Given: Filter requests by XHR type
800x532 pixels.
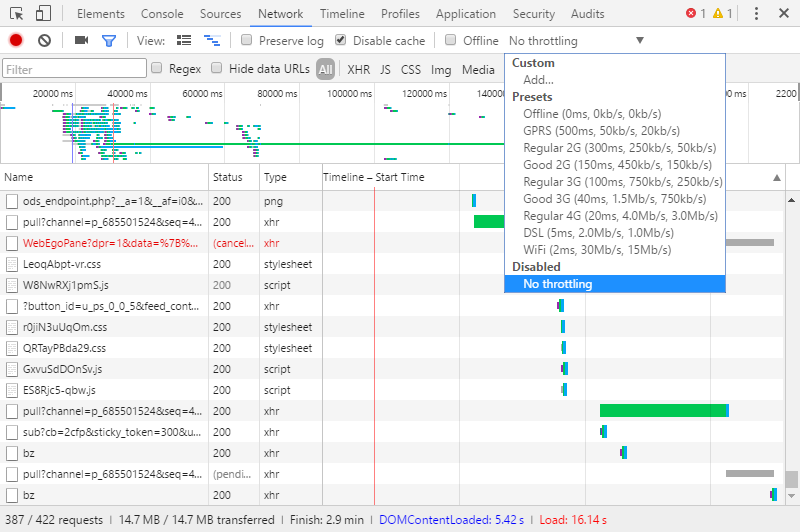Looking at the screenshot, I should pos(358,70).
